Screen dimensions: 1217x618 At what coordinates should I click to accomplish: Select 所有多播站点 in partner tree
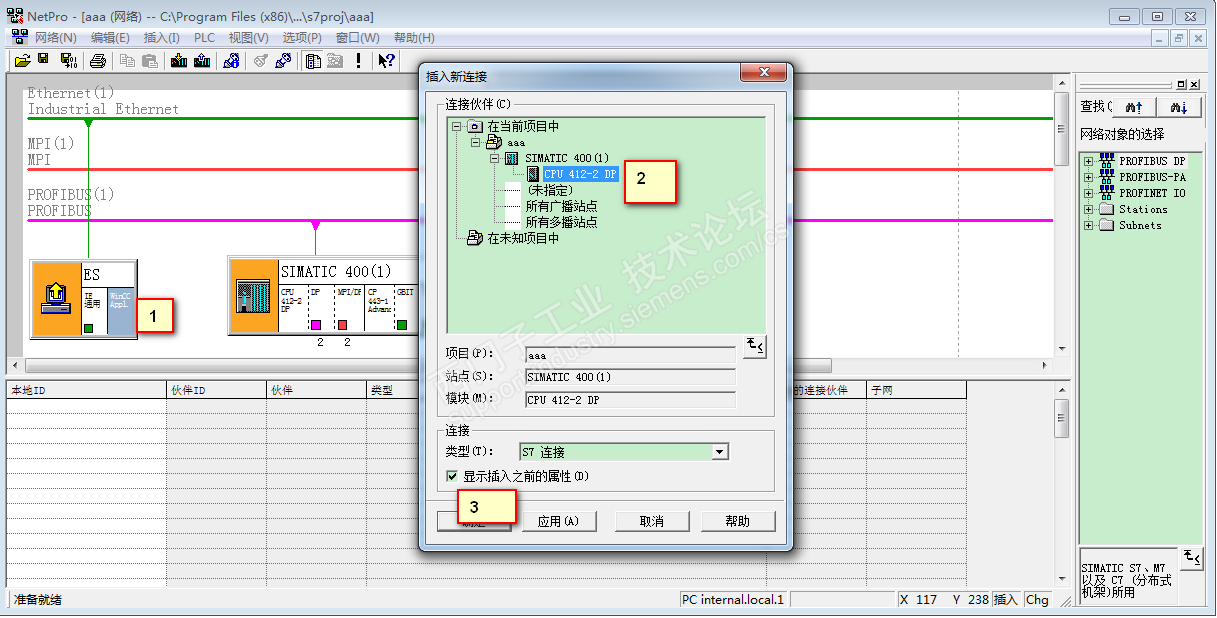(562, 222)
